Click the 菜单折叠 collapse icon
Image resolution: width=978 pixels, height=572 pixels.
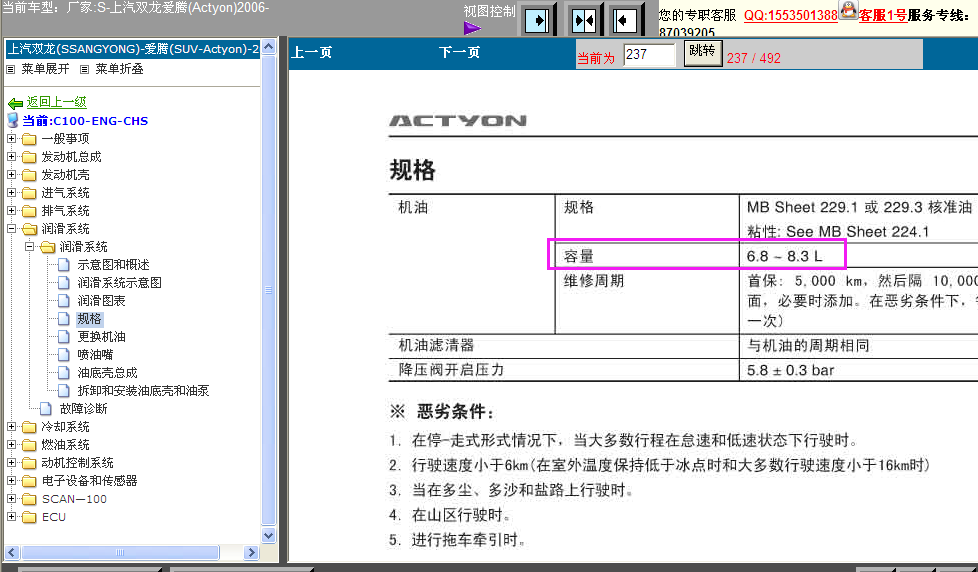(84, 69)
